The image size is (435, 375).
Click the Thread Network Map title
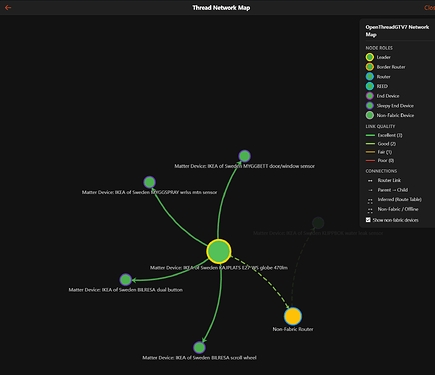pos(221,8)
